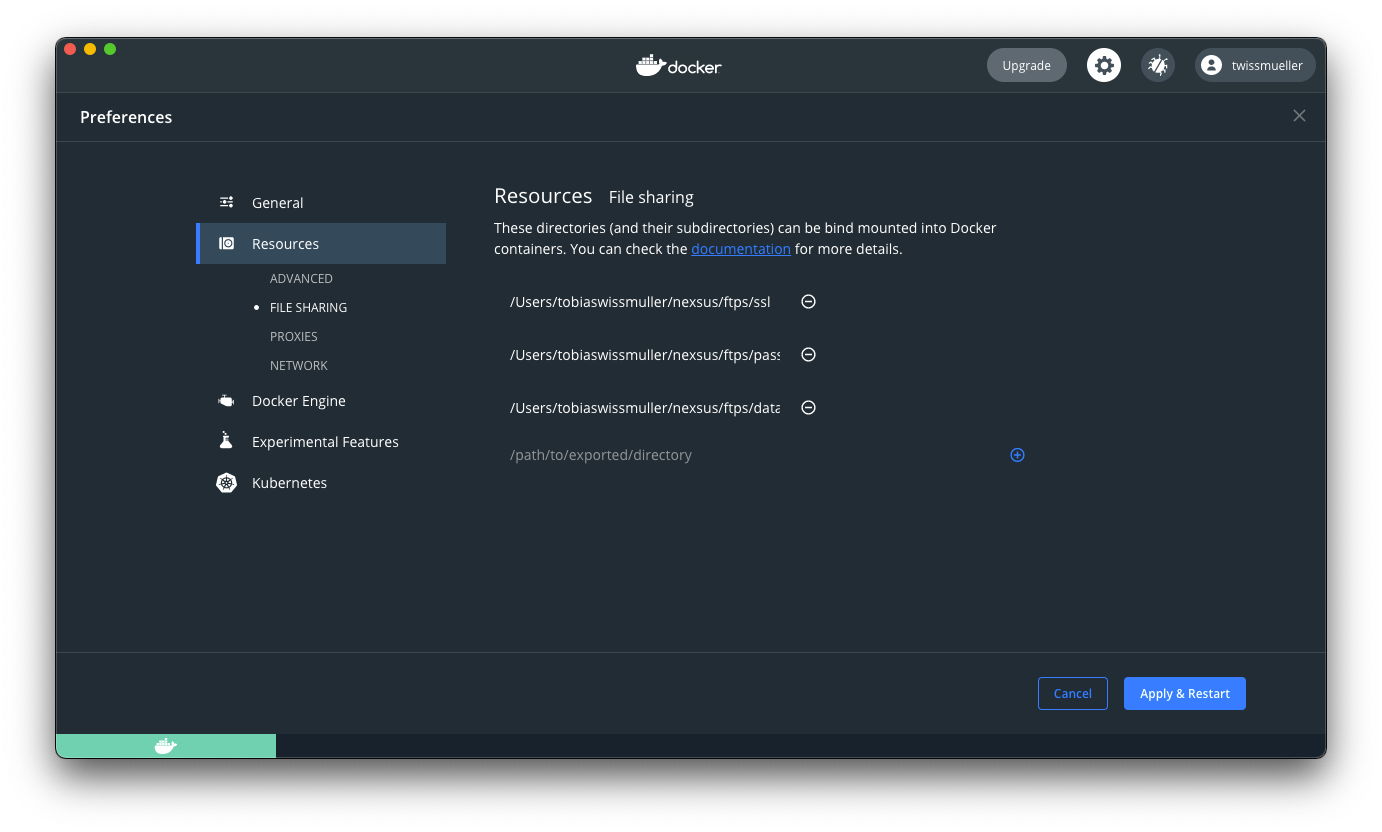Remove the ftps/data shared path
The width and height of the screenshot is (1382, 832).
(x=808, y=407)
